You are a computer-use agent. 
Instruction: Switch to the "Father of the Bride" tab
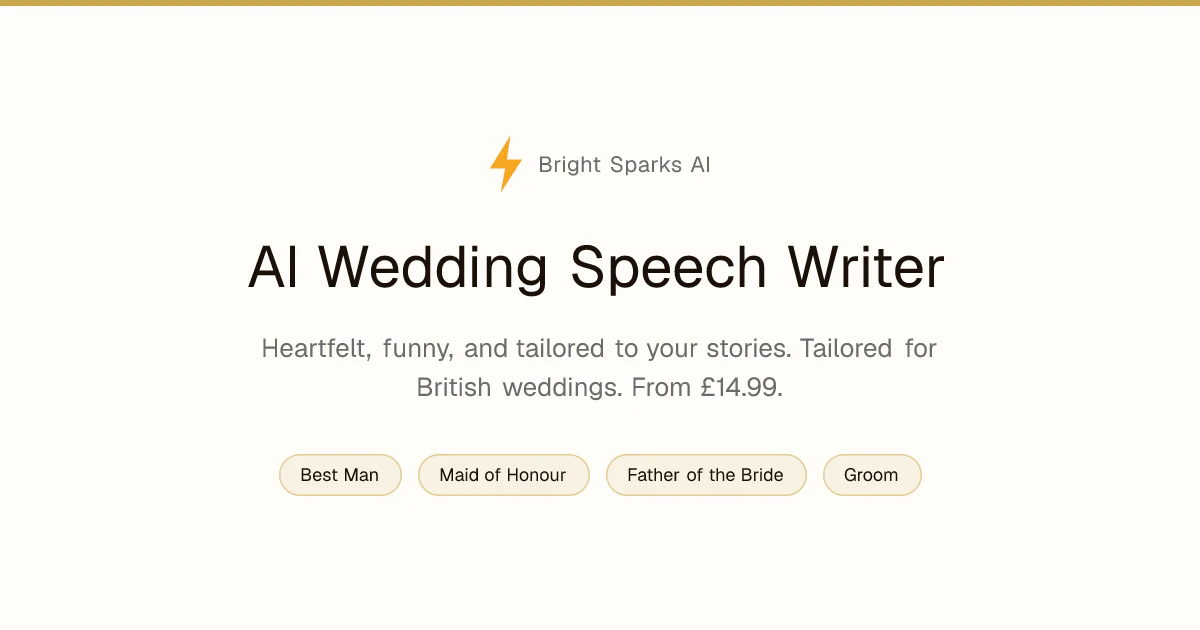click(706, 475)
